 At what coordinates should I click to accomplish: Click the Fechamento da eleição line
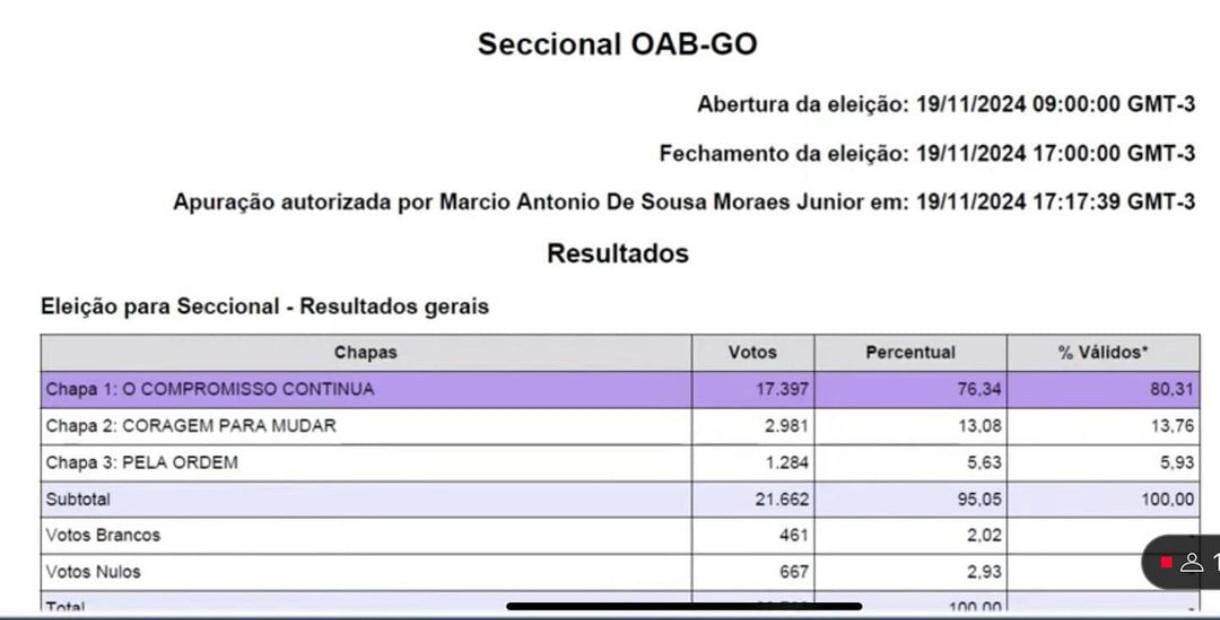pyautogui.click(x=926, y=154)
